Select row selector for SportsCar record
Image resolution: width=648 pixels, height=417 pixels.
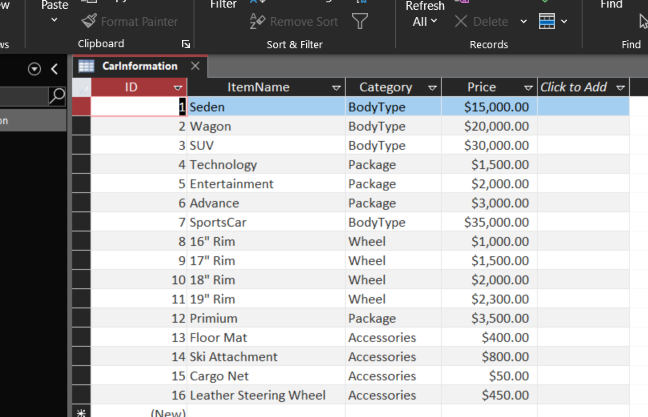pos(81,222)
